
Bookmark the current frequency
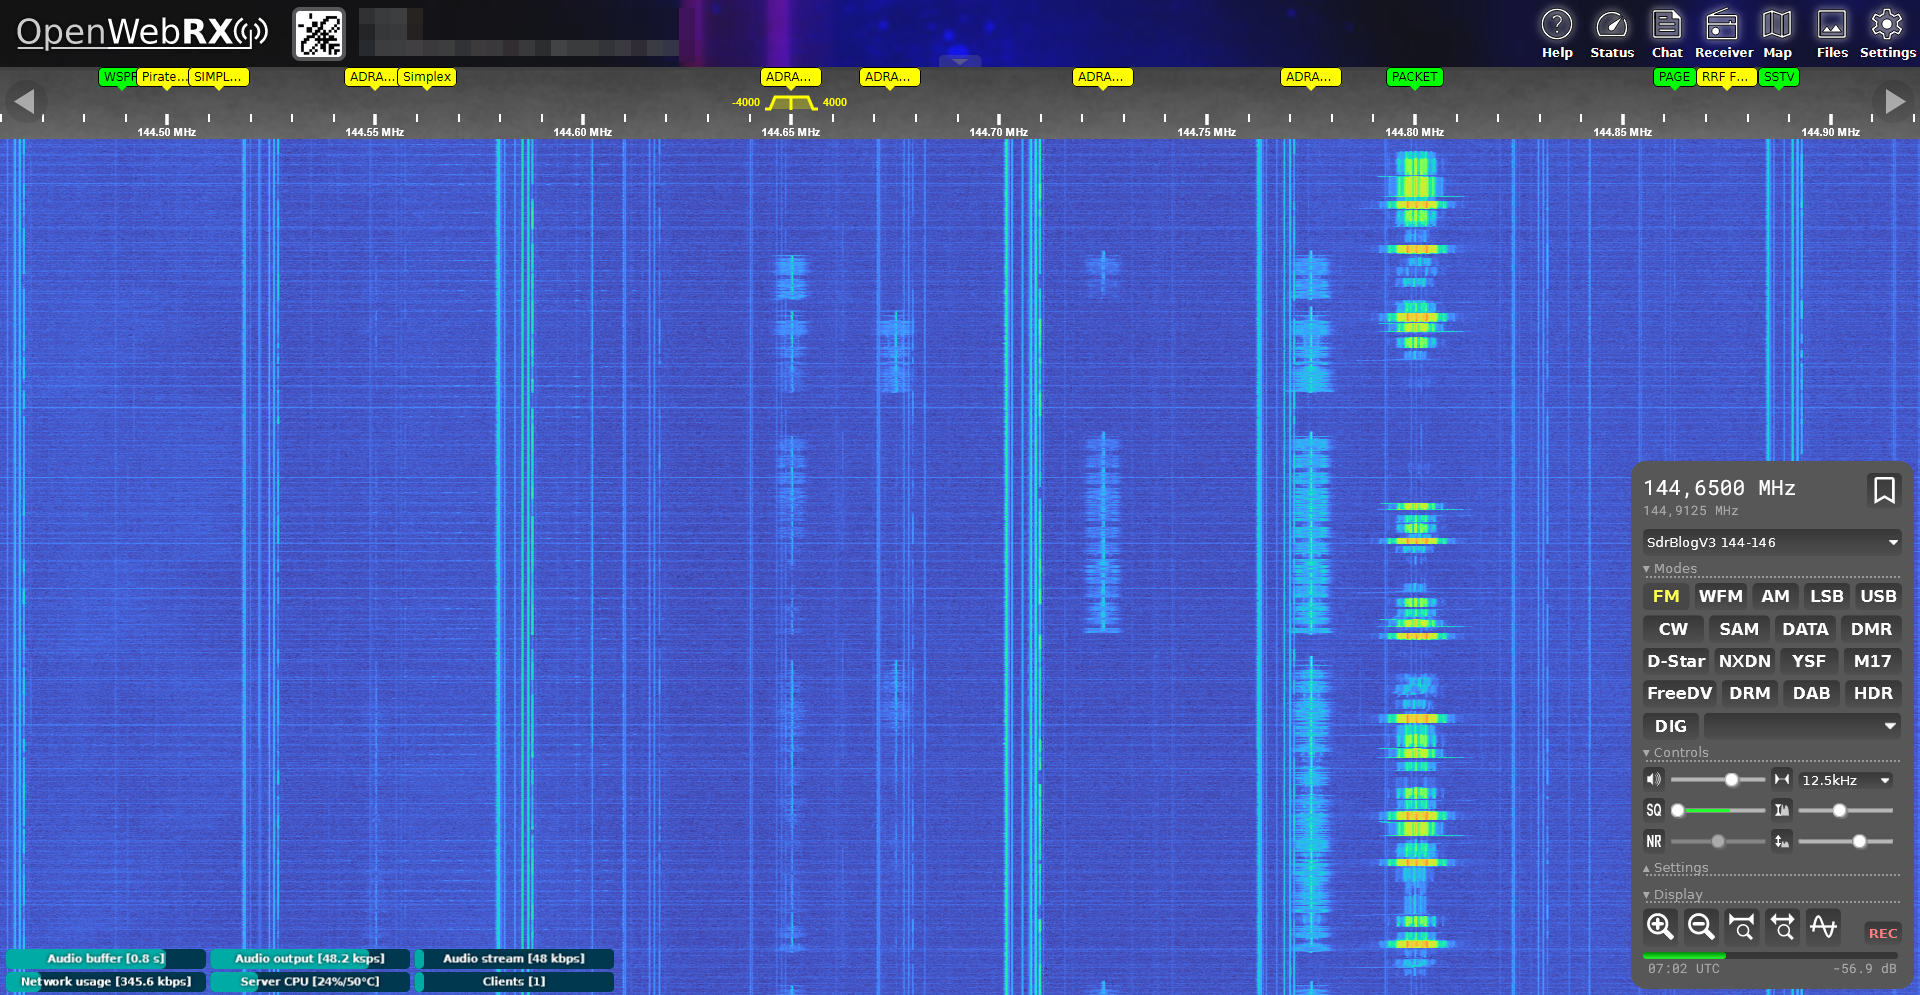coord(1884,490)
